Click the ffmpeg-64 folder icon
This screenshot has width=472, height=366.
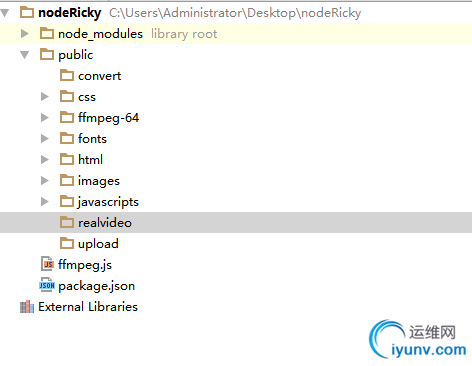coord(67,117)
